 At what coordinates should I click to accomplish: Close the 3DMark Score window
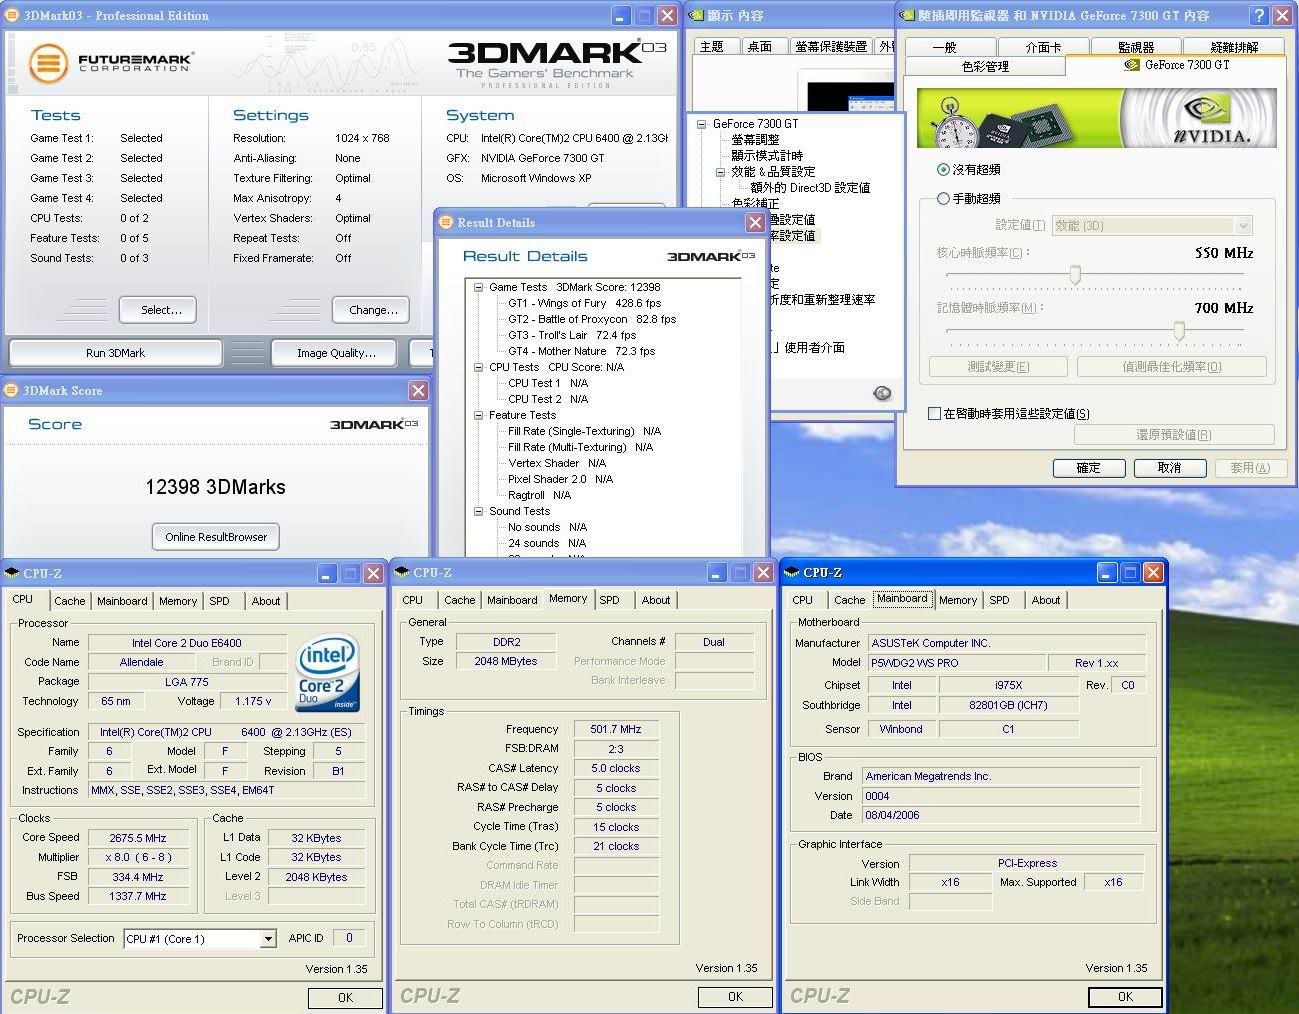tap(418, 390)
